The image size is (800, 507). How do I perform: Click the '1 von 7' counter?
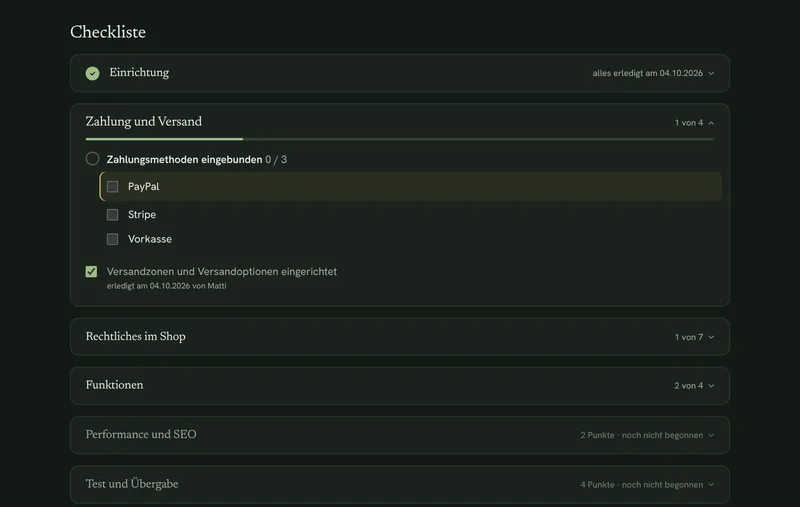tap(689, 337)
